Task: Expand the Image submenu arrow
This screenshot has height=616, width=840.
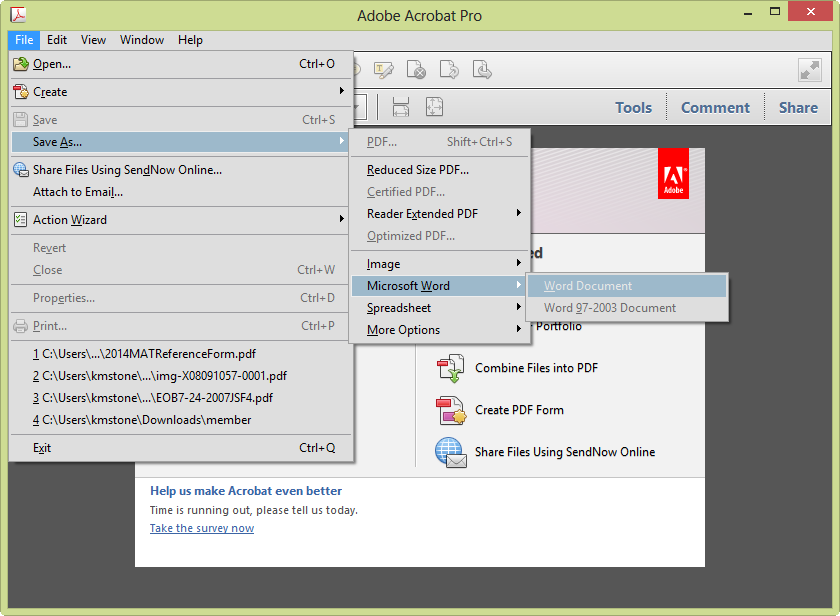Action: pos(519,262)
